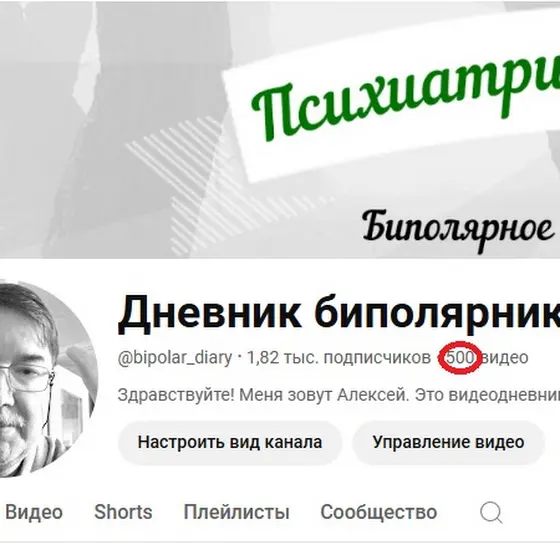Select the Сообщество tab
Screen dimensions: 560x560
[x=379, y=512]
